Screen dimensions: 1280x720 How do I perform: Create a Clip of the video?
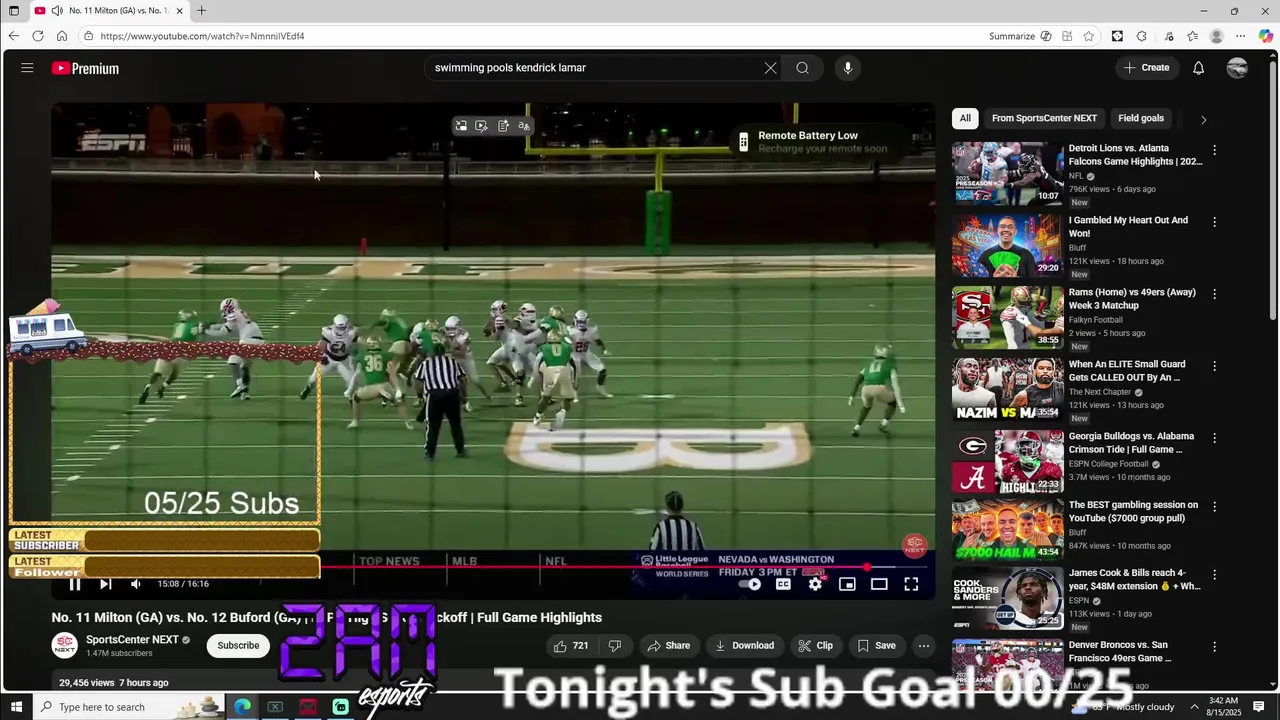[815, 646]
